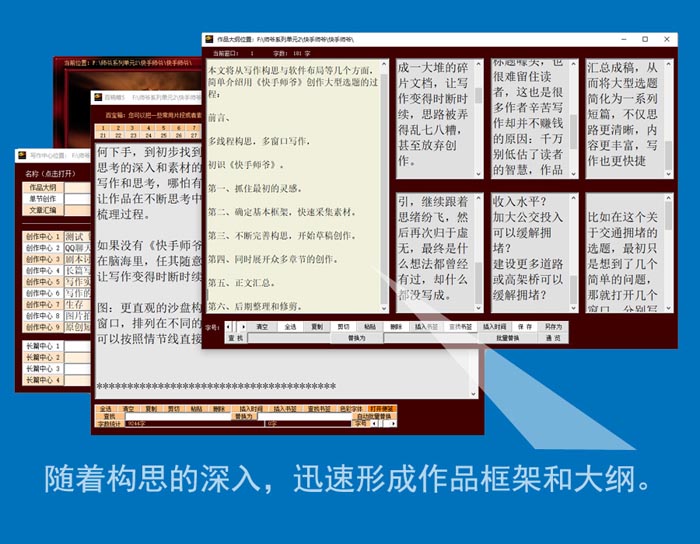Open 长篇中心 3 in the writing center list

point(43,369)
